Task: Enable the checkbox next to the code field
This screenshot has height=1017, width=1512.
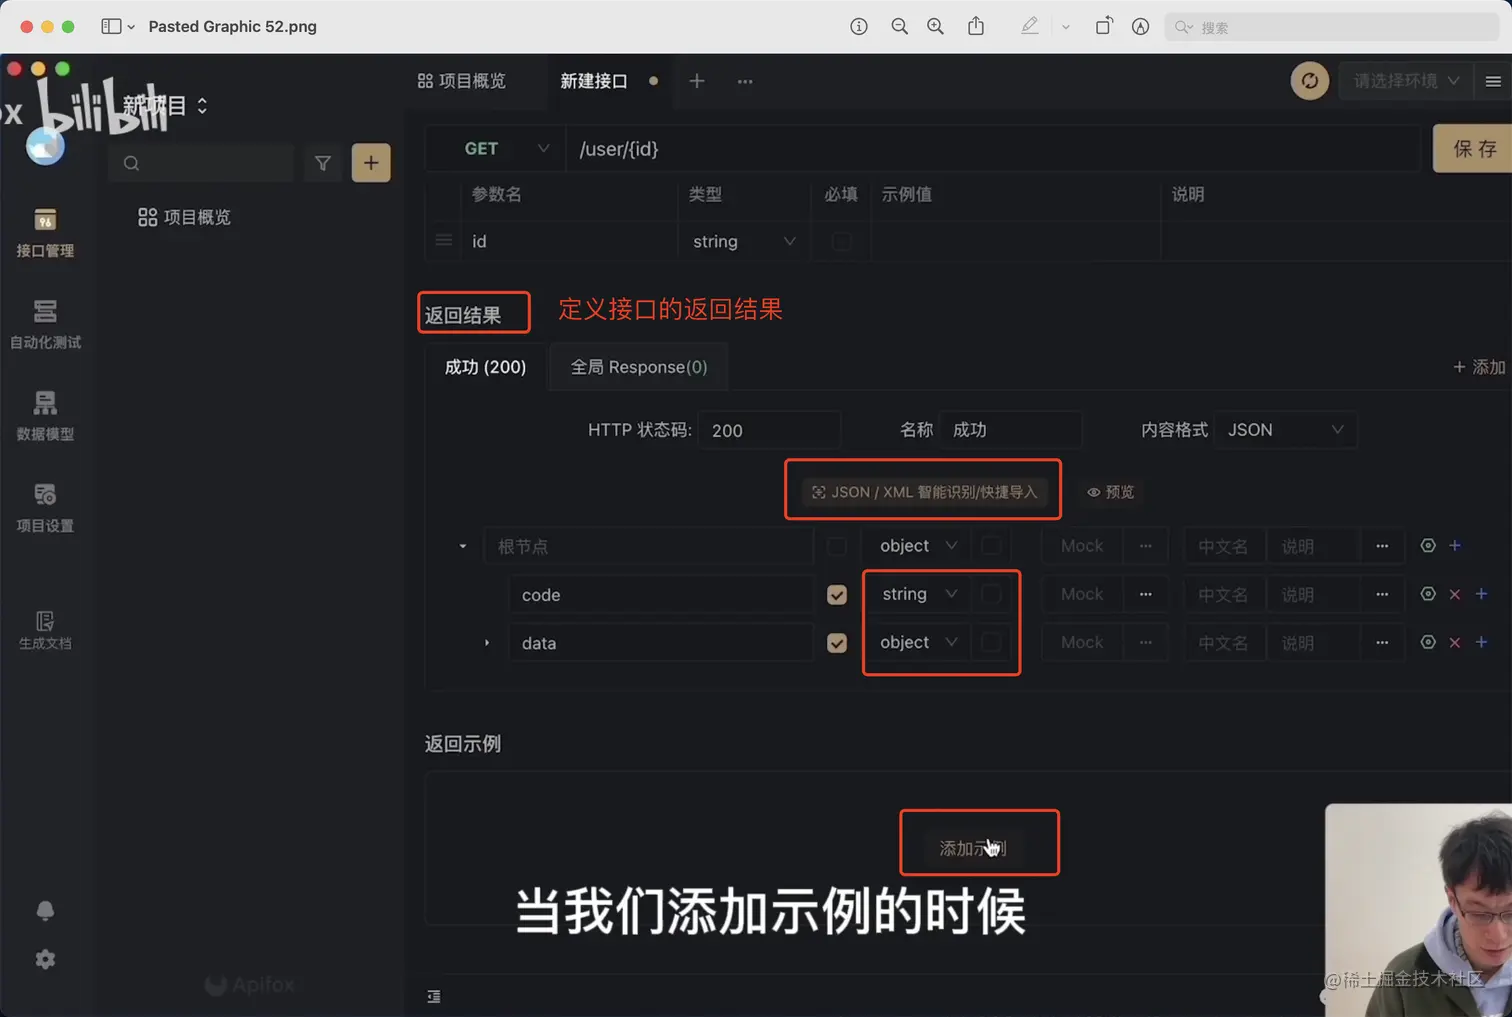Action: coord(836,594)
